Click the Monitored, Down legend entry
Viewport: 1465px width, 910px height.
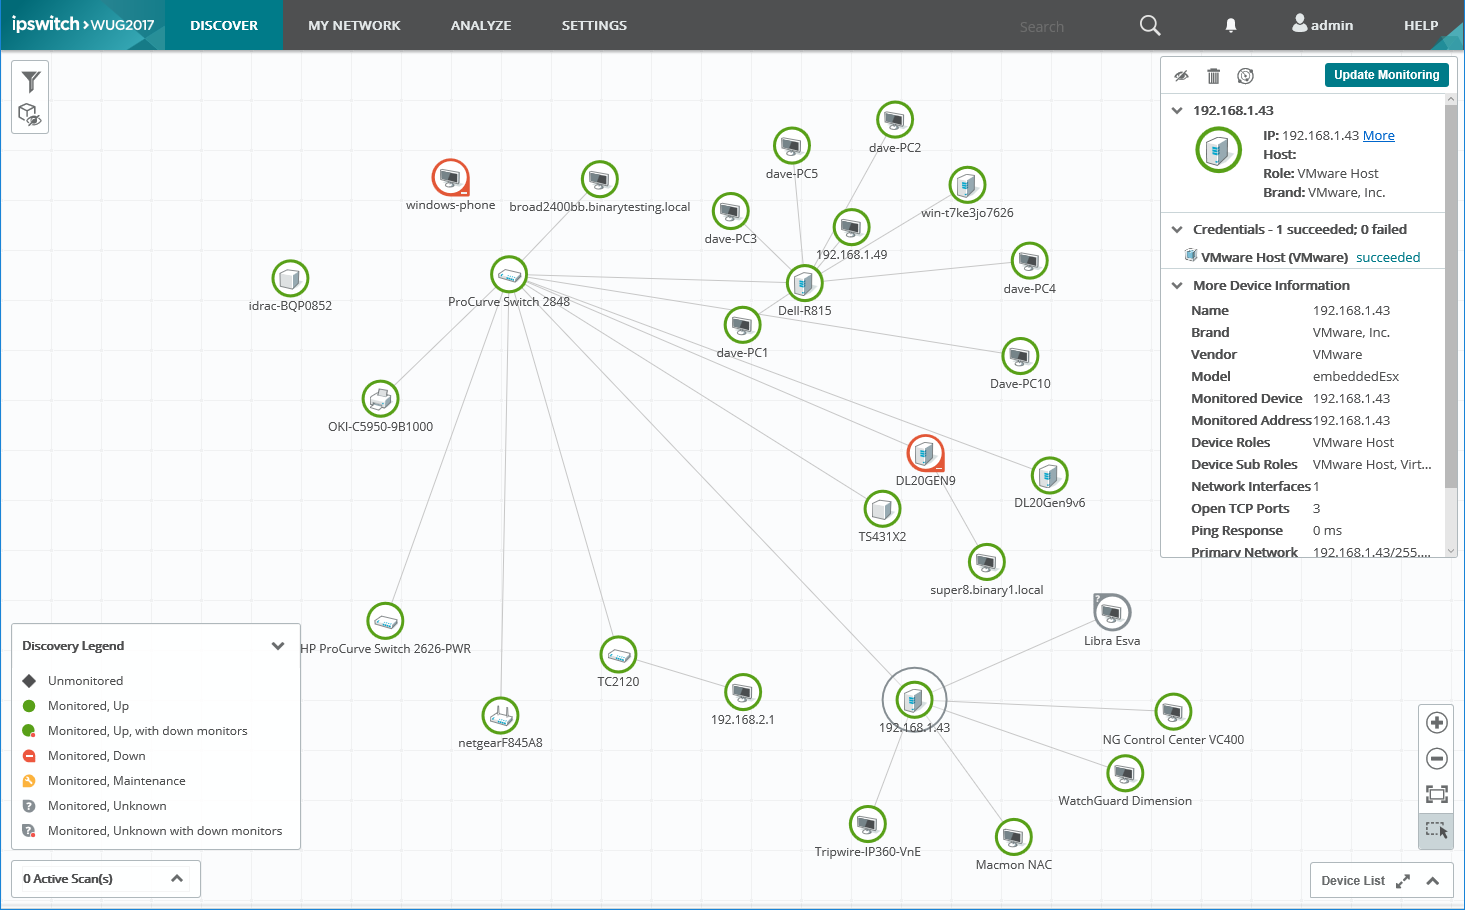click(x=96, y=756)
